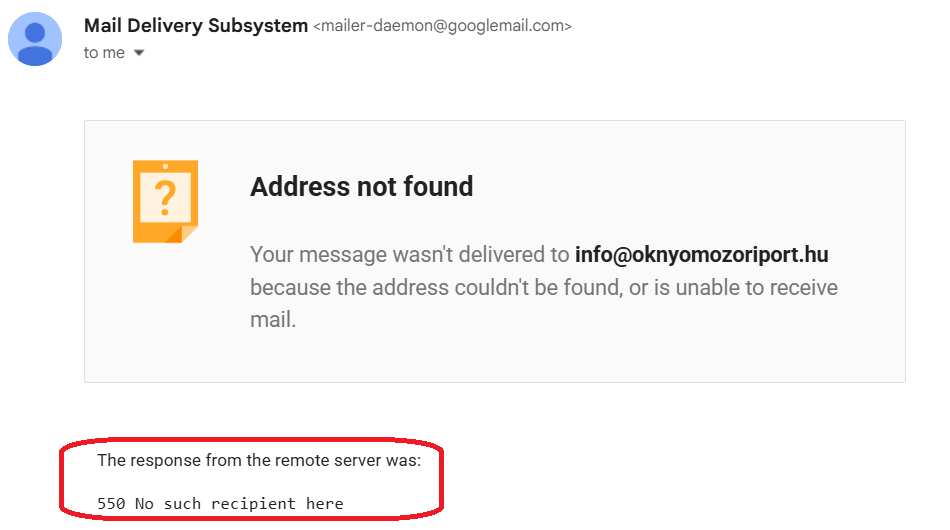
Task: Click the word "Subsystem" in sender name
Action: tap(260, 26)
